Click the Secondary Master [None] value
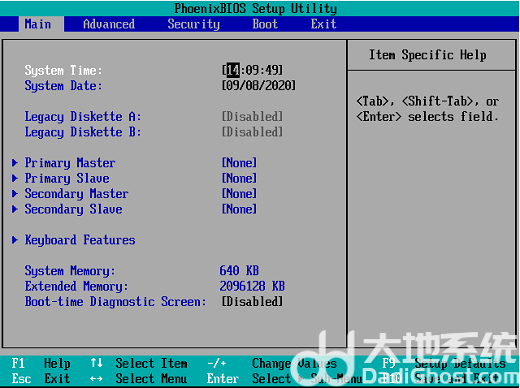The image size is (520, 388). (239, 194)
